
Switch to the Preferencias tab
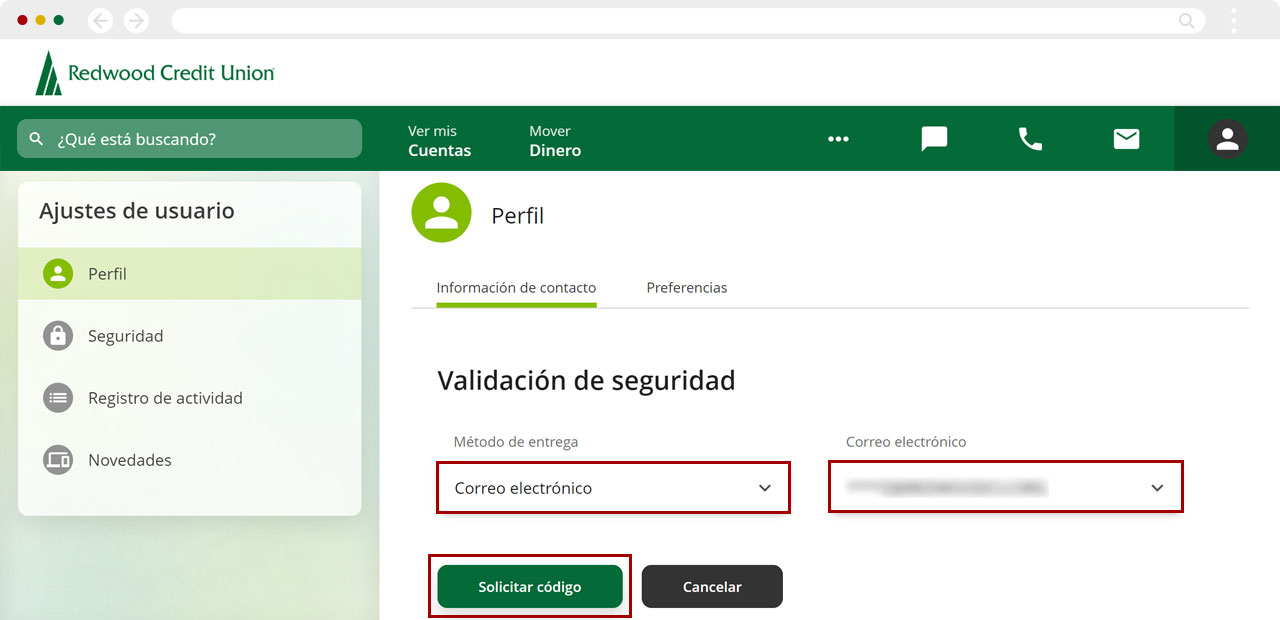tap(687, 288)
